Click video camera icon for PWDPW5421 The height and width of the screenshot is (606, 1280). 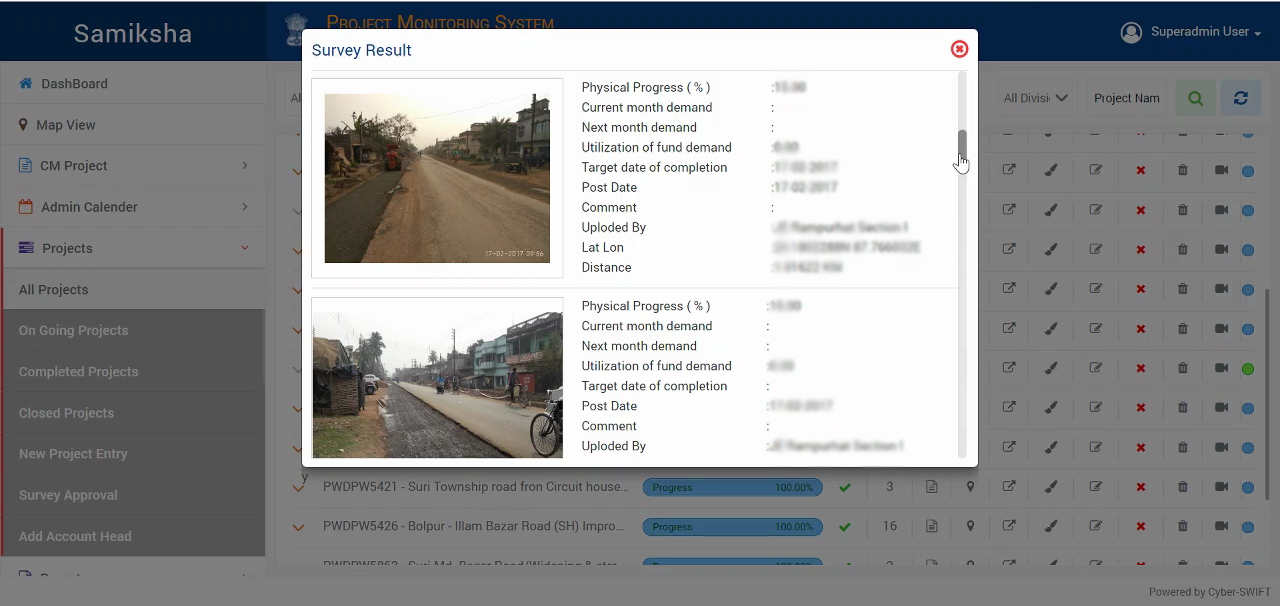click(x=1221, y=488)
